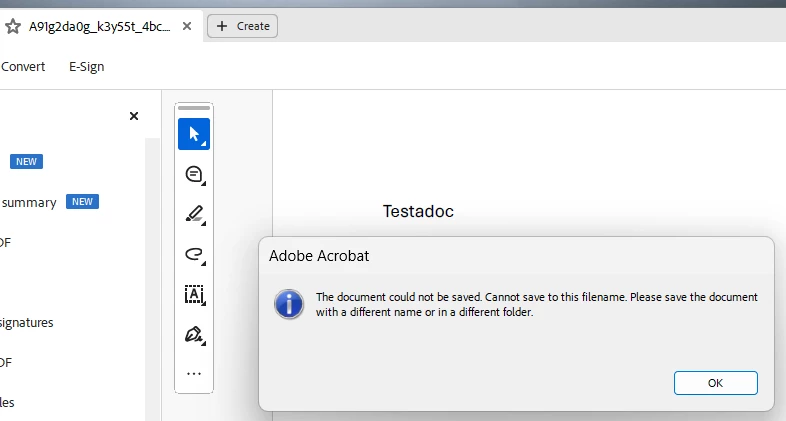786x421 pixels.
Task: Star the current document tab
Action: click(13, 26)
